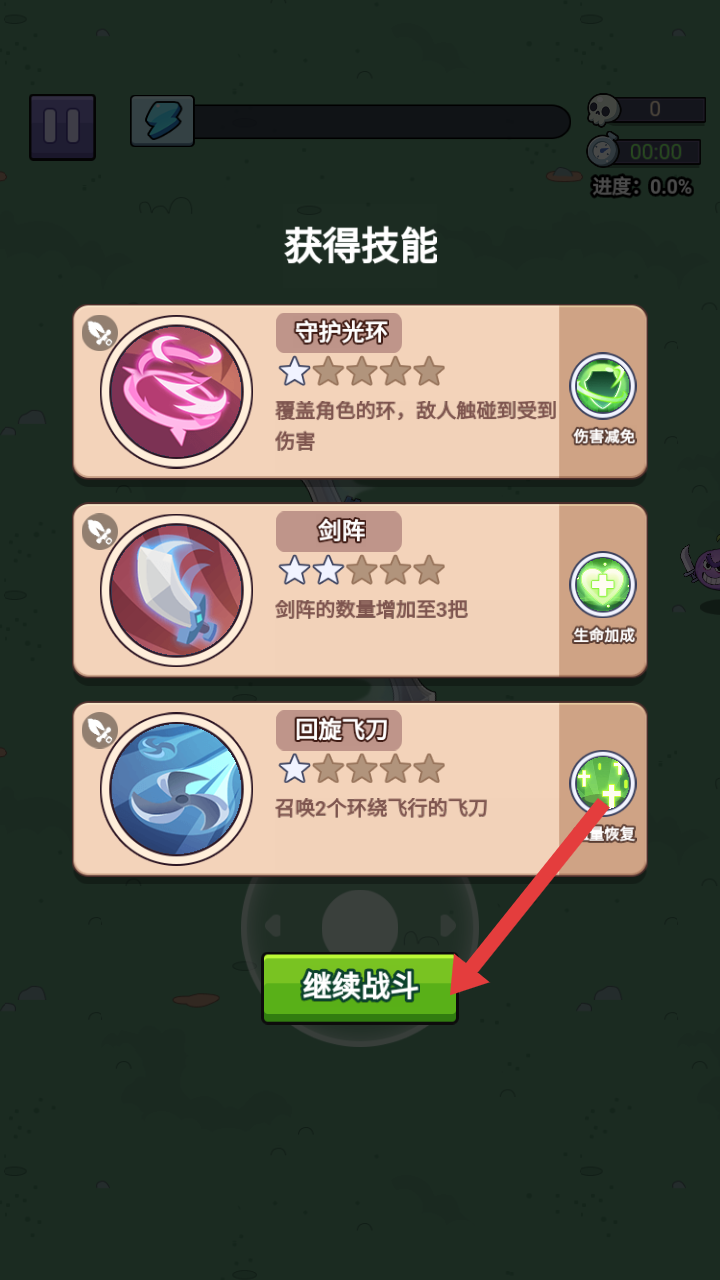This screenshot has width=720, height=1280.
Task: Choose the 回旋飞刀 card description text
Action: coord(381,807)
